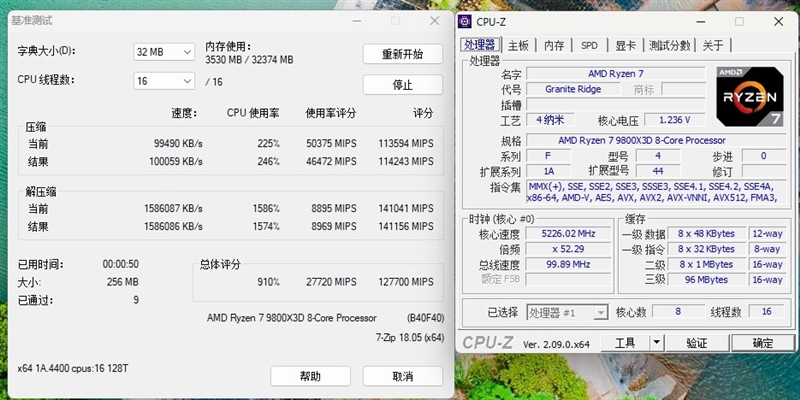The width and height of the screenshot is (800, 400).
Task: Click the 确定 (OK) button in CPU-Z
Action: 763,343
